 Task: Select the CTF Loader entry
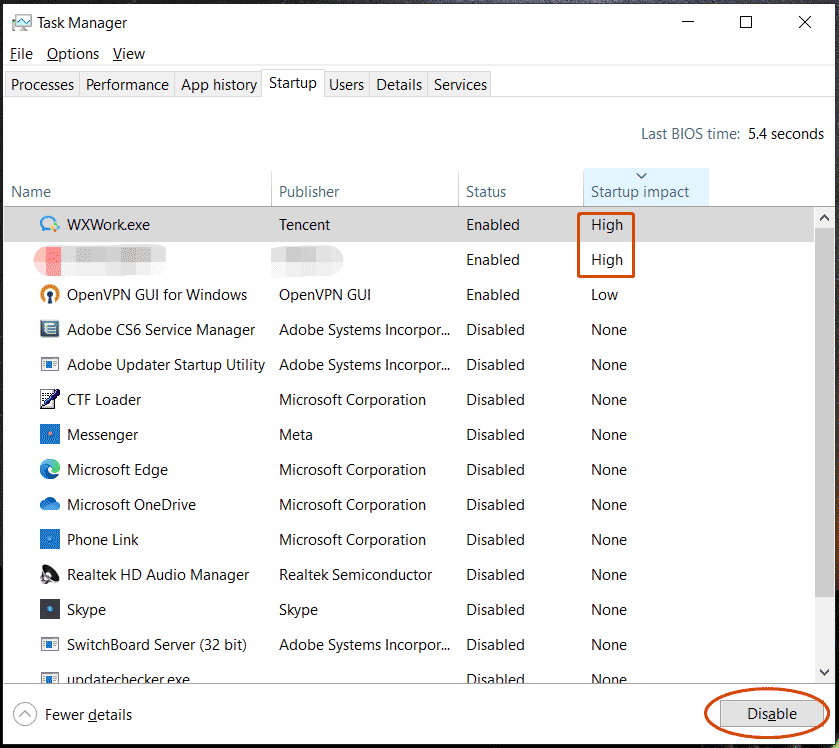[104, 400]
